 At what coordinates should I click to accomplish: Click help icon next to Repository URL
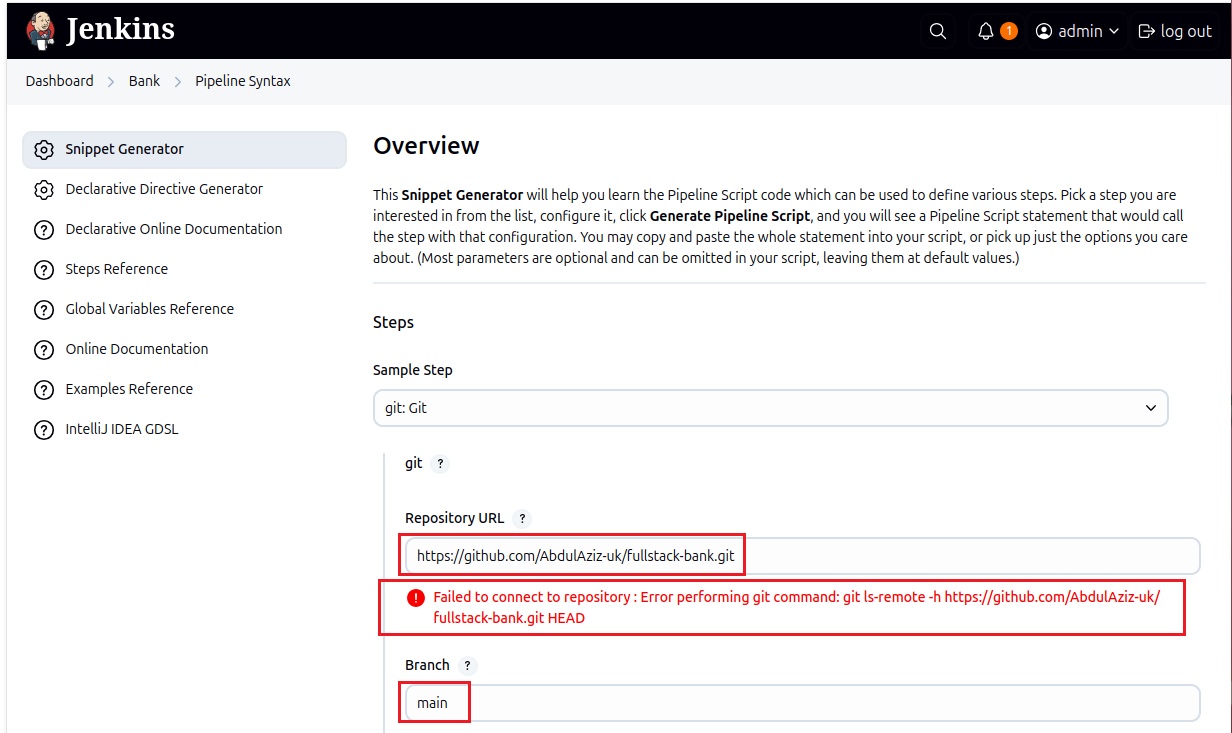[x=521, y=518]
